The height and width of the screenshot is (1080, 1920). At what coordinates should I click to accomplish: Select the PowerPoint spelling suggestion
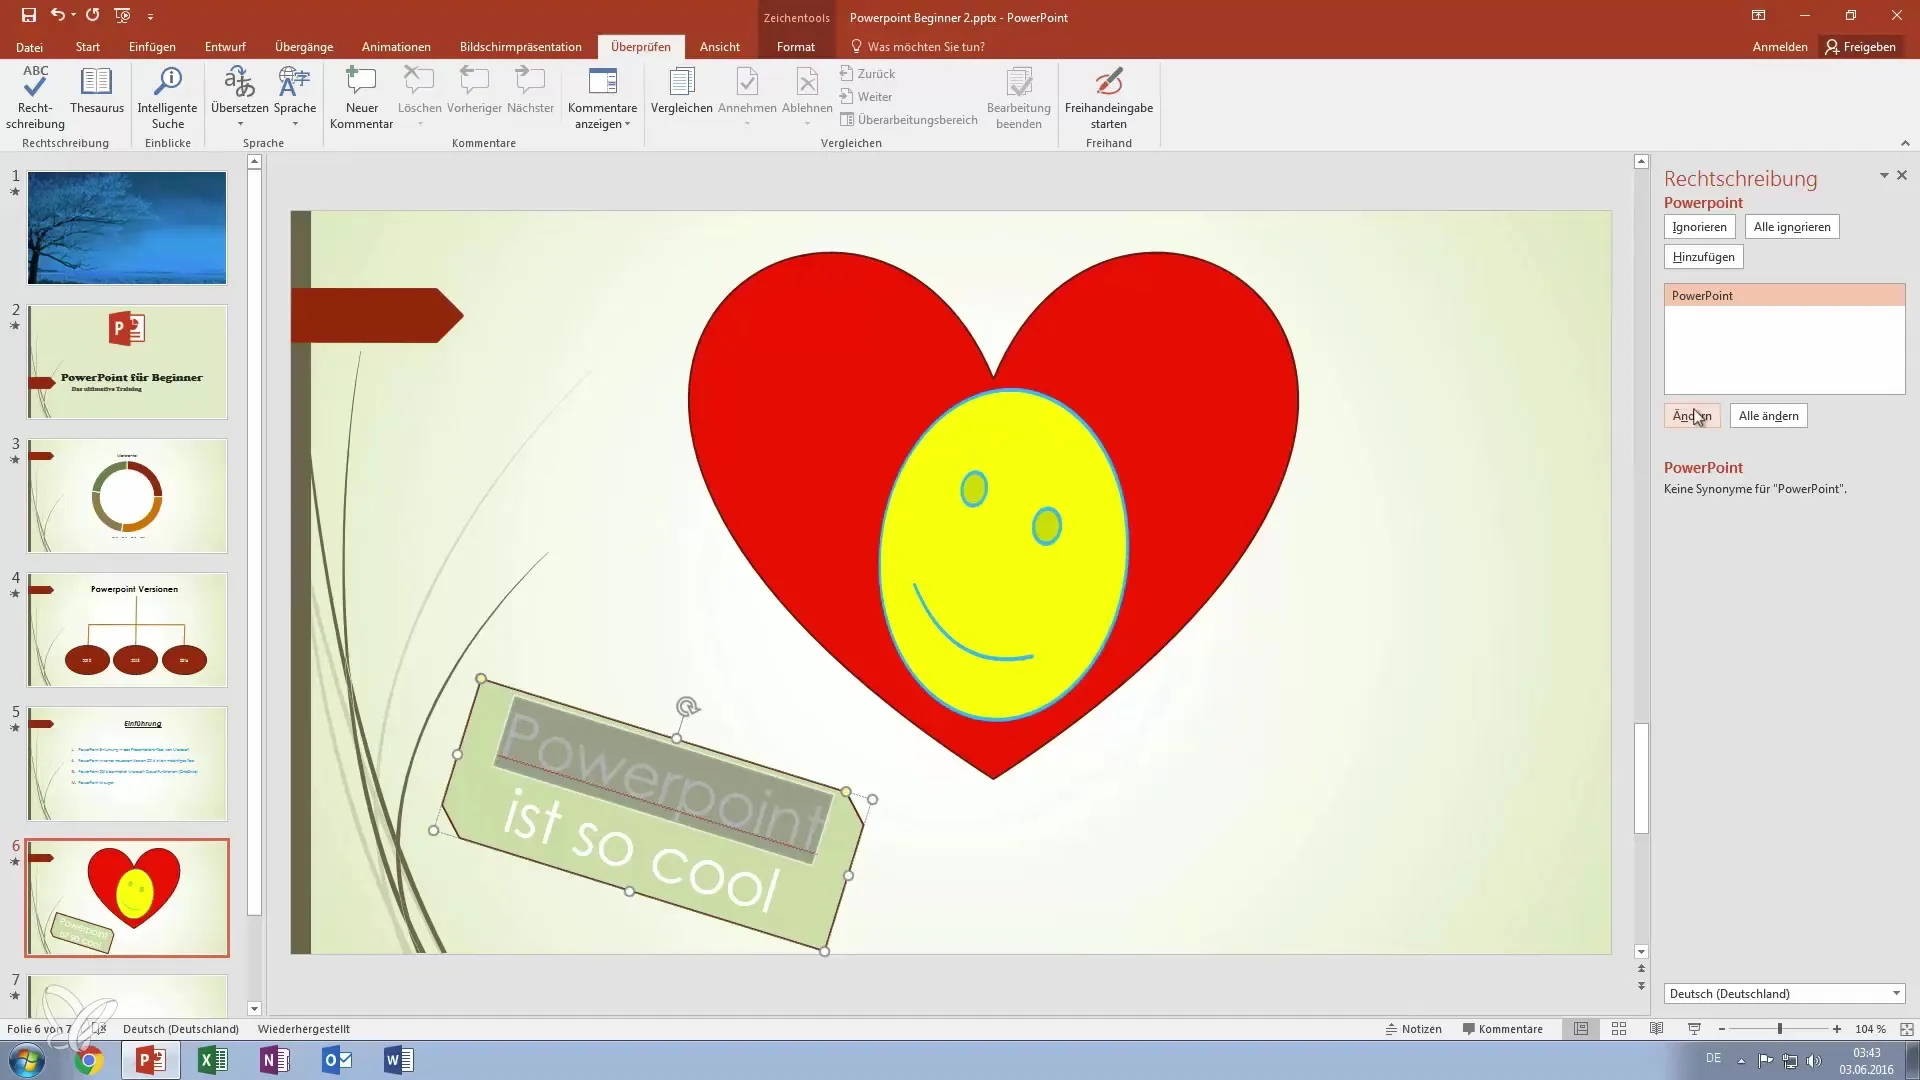pyautogui.click(x=1784, y=295)
